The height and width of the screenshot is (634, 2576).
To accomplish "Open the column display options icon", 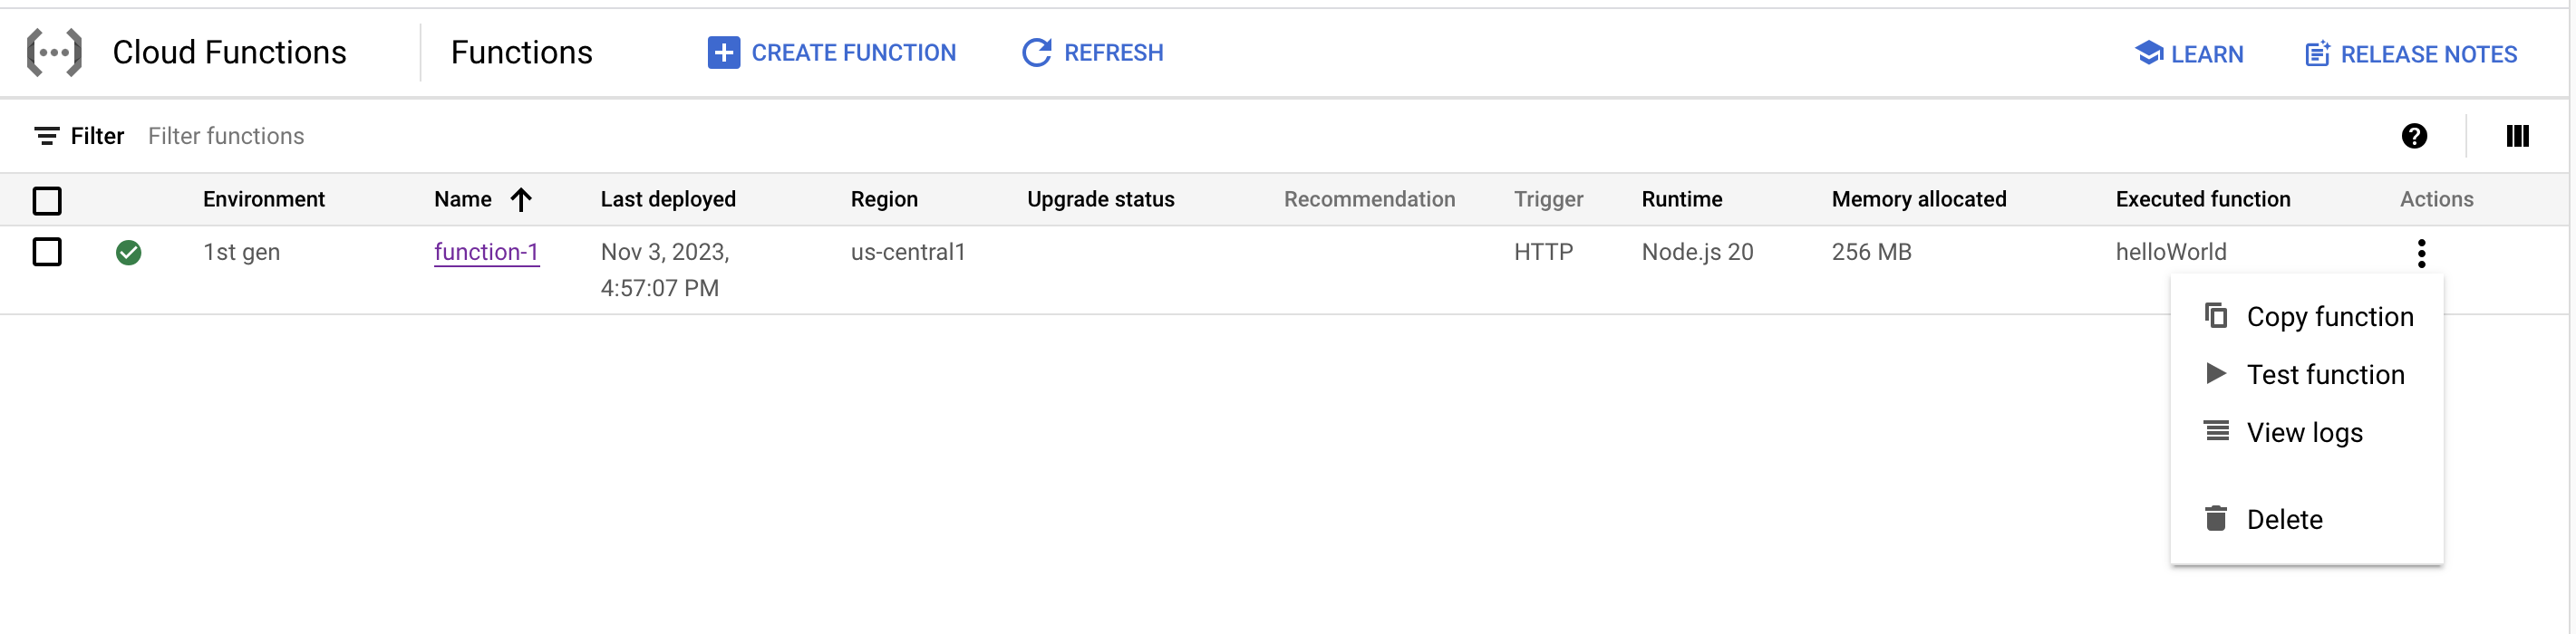I will (2519, 136).
